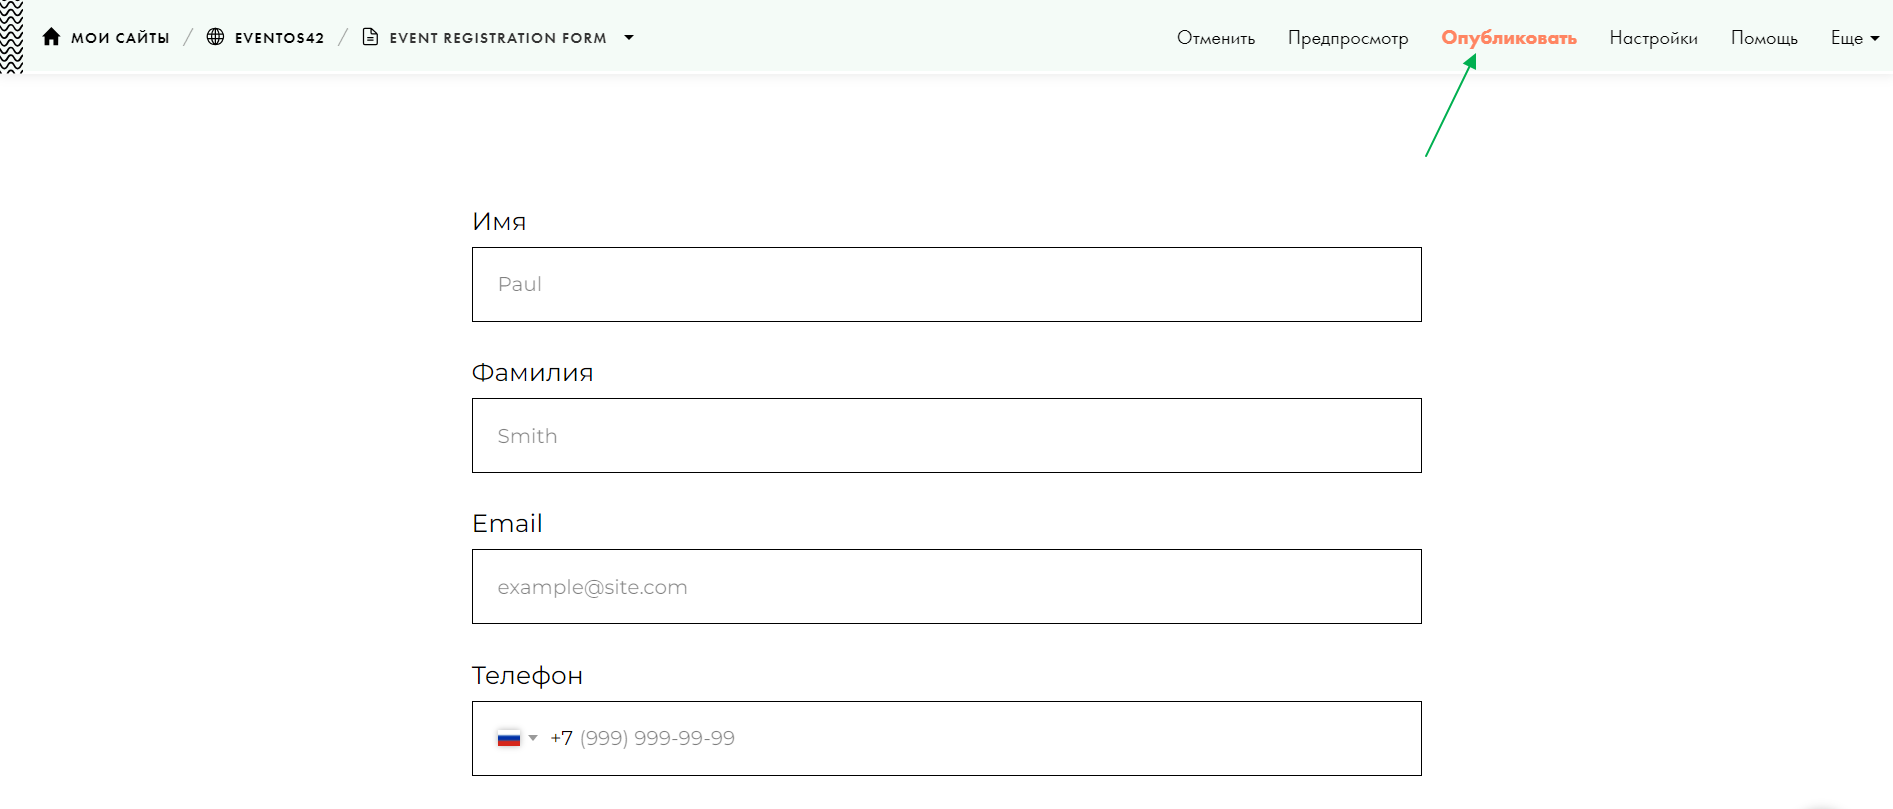Click the document page icon in breadcrumb
1893x809 pixels.
click(370, 37)
